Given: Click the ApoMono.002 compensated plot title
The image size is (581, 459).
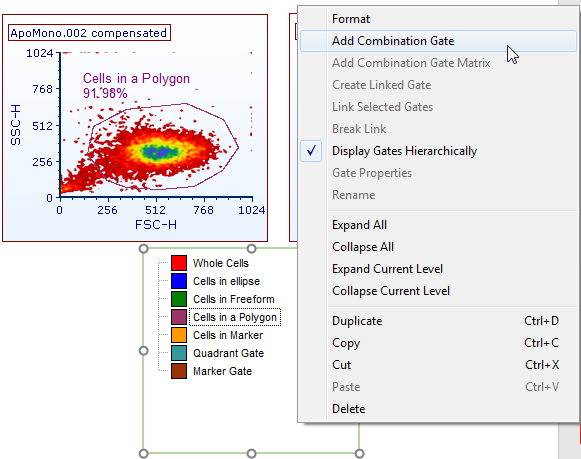Looking at the screenshot, I should point(89,33).
